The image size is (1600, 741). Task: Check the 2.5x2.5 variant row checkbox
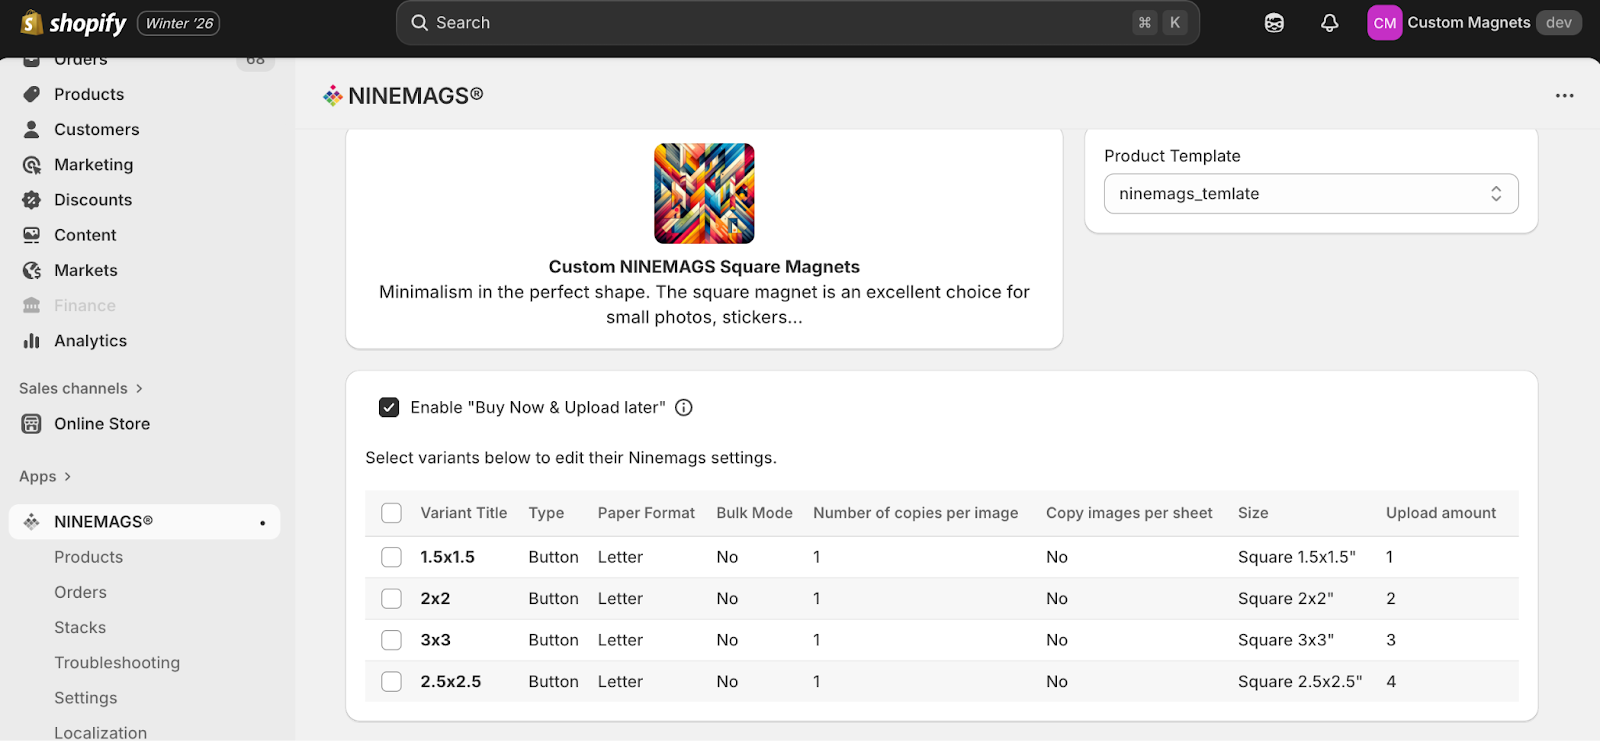(x=392, y=682)
